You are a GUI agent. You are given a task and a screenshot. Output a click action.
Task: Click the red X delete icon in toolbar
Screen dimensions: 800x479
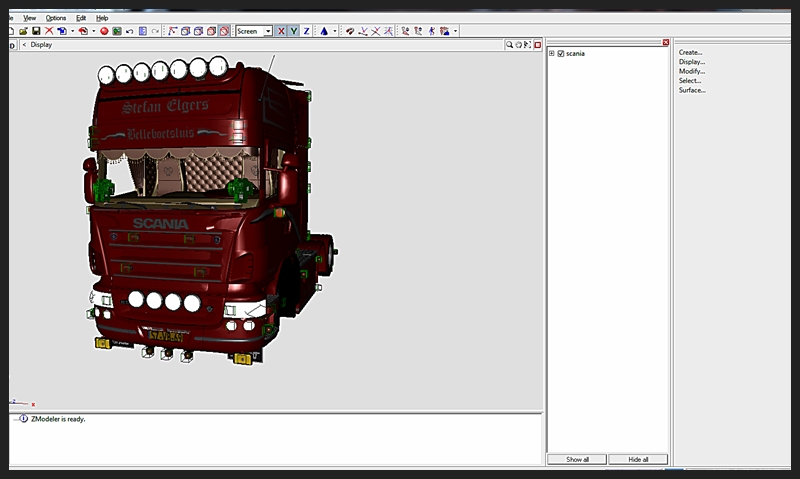click(49, 31)
